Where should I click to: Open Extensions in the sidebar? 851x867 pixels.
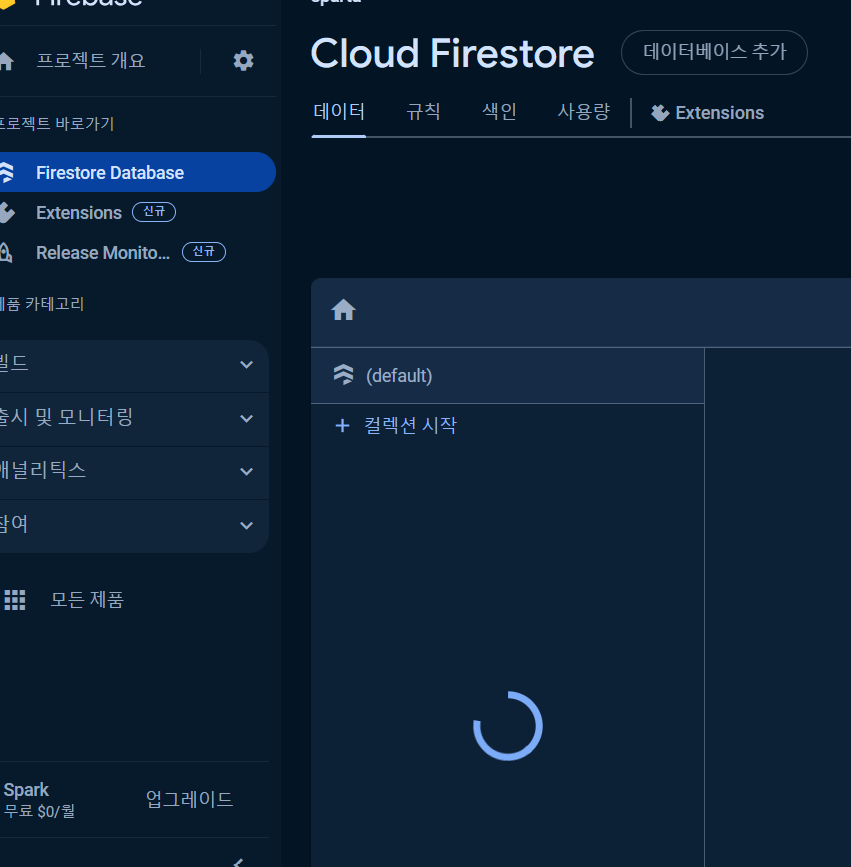(79, 213)
